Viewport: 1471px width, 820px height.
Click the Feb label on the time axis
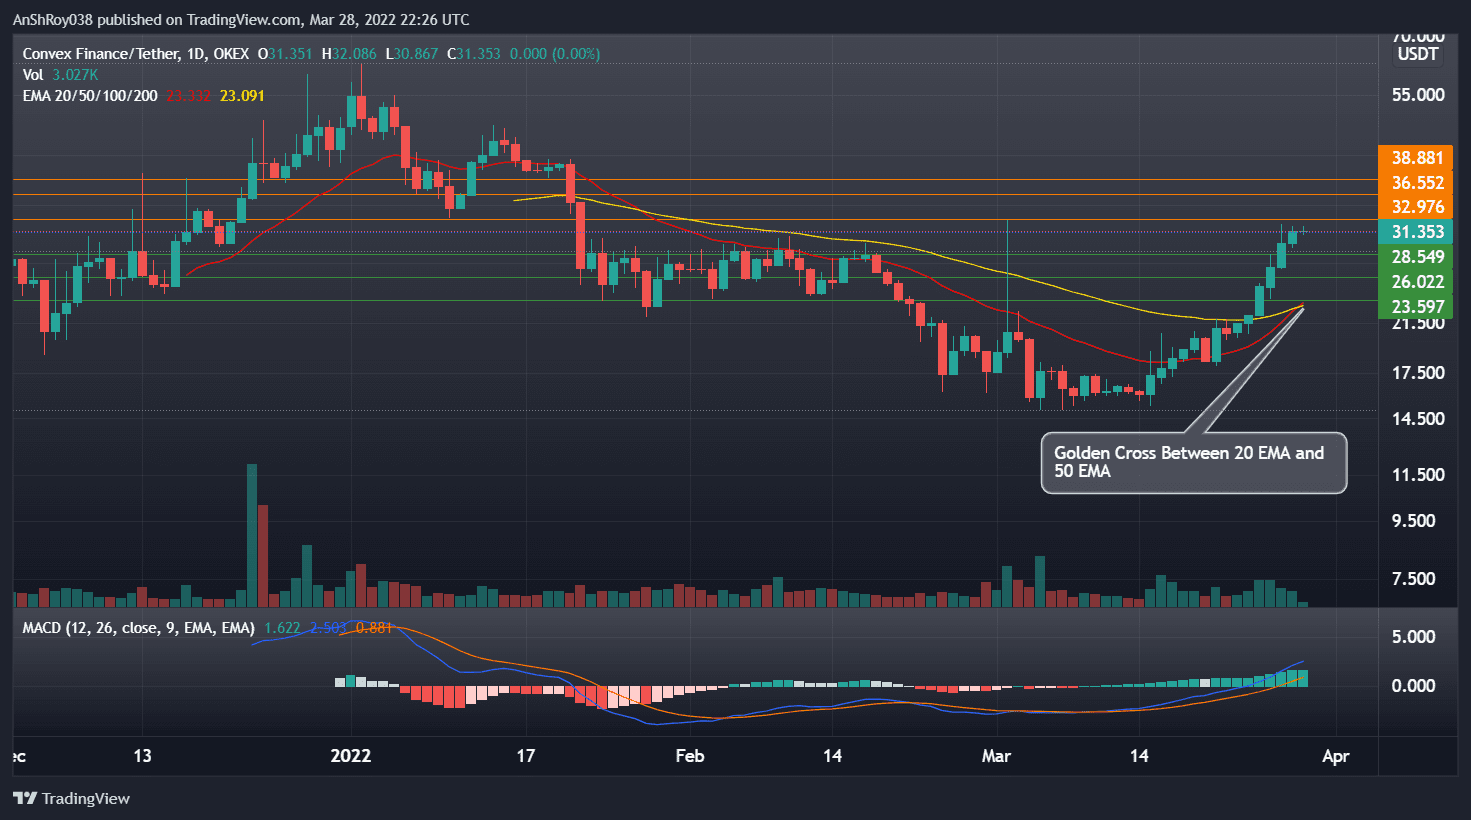[688, 756]
